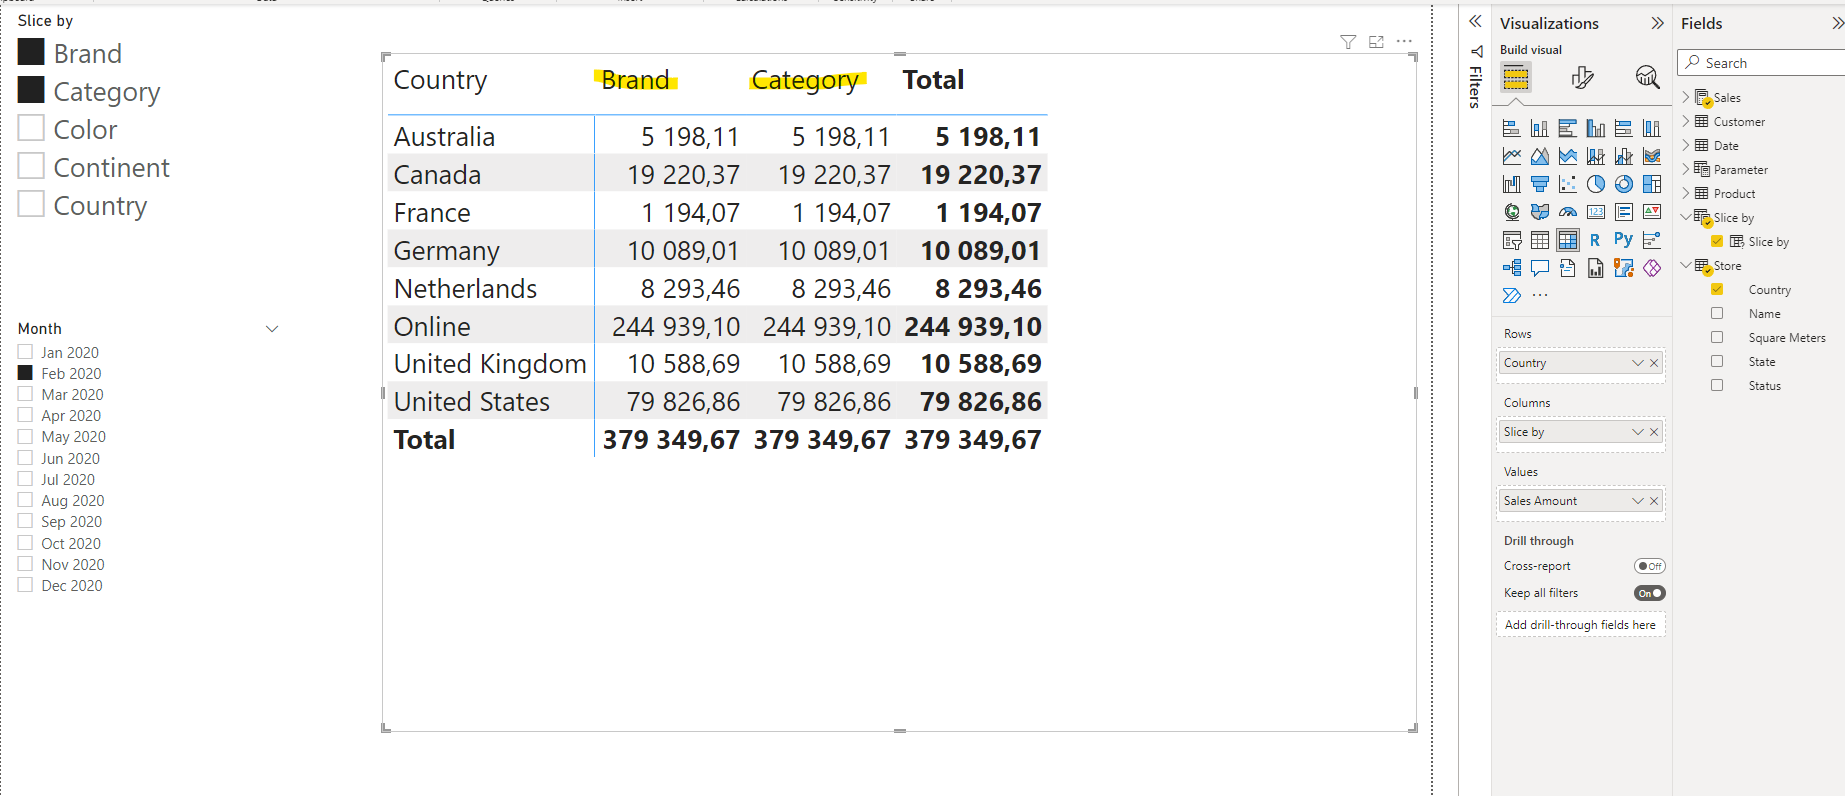1845x796 pixels.
Task: Toggle Cross-report drill through switch
Action: (1649, 566)
